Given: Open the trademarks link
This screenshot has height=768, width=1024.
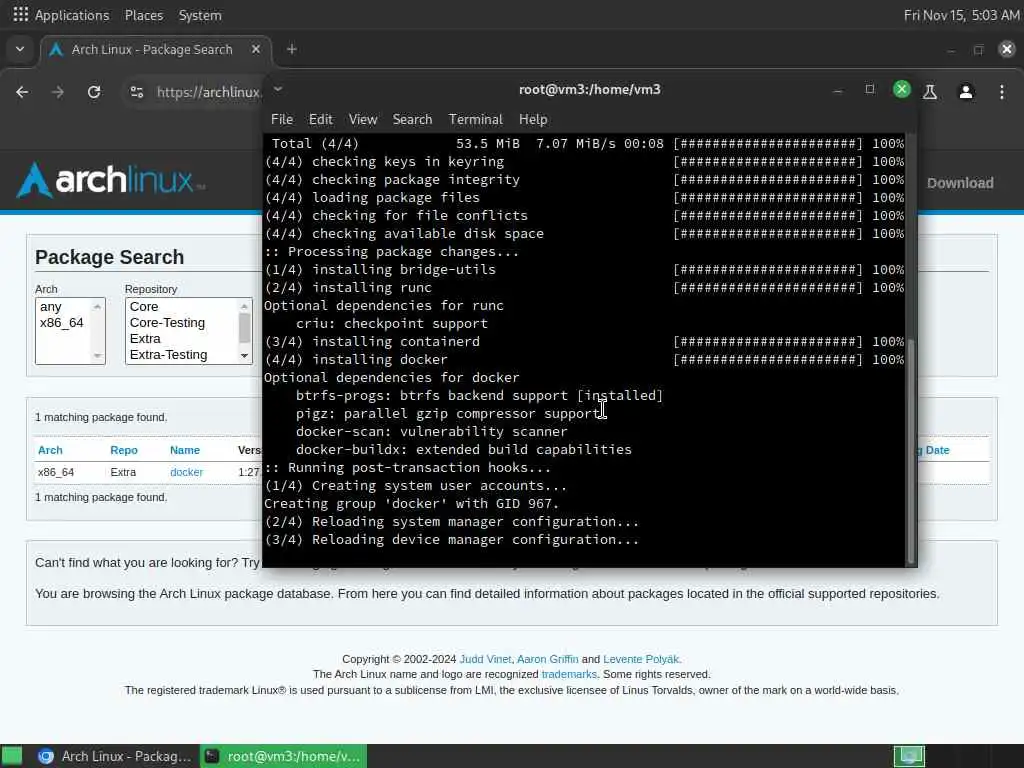Looking at the screenshot, I should (569, 674).
